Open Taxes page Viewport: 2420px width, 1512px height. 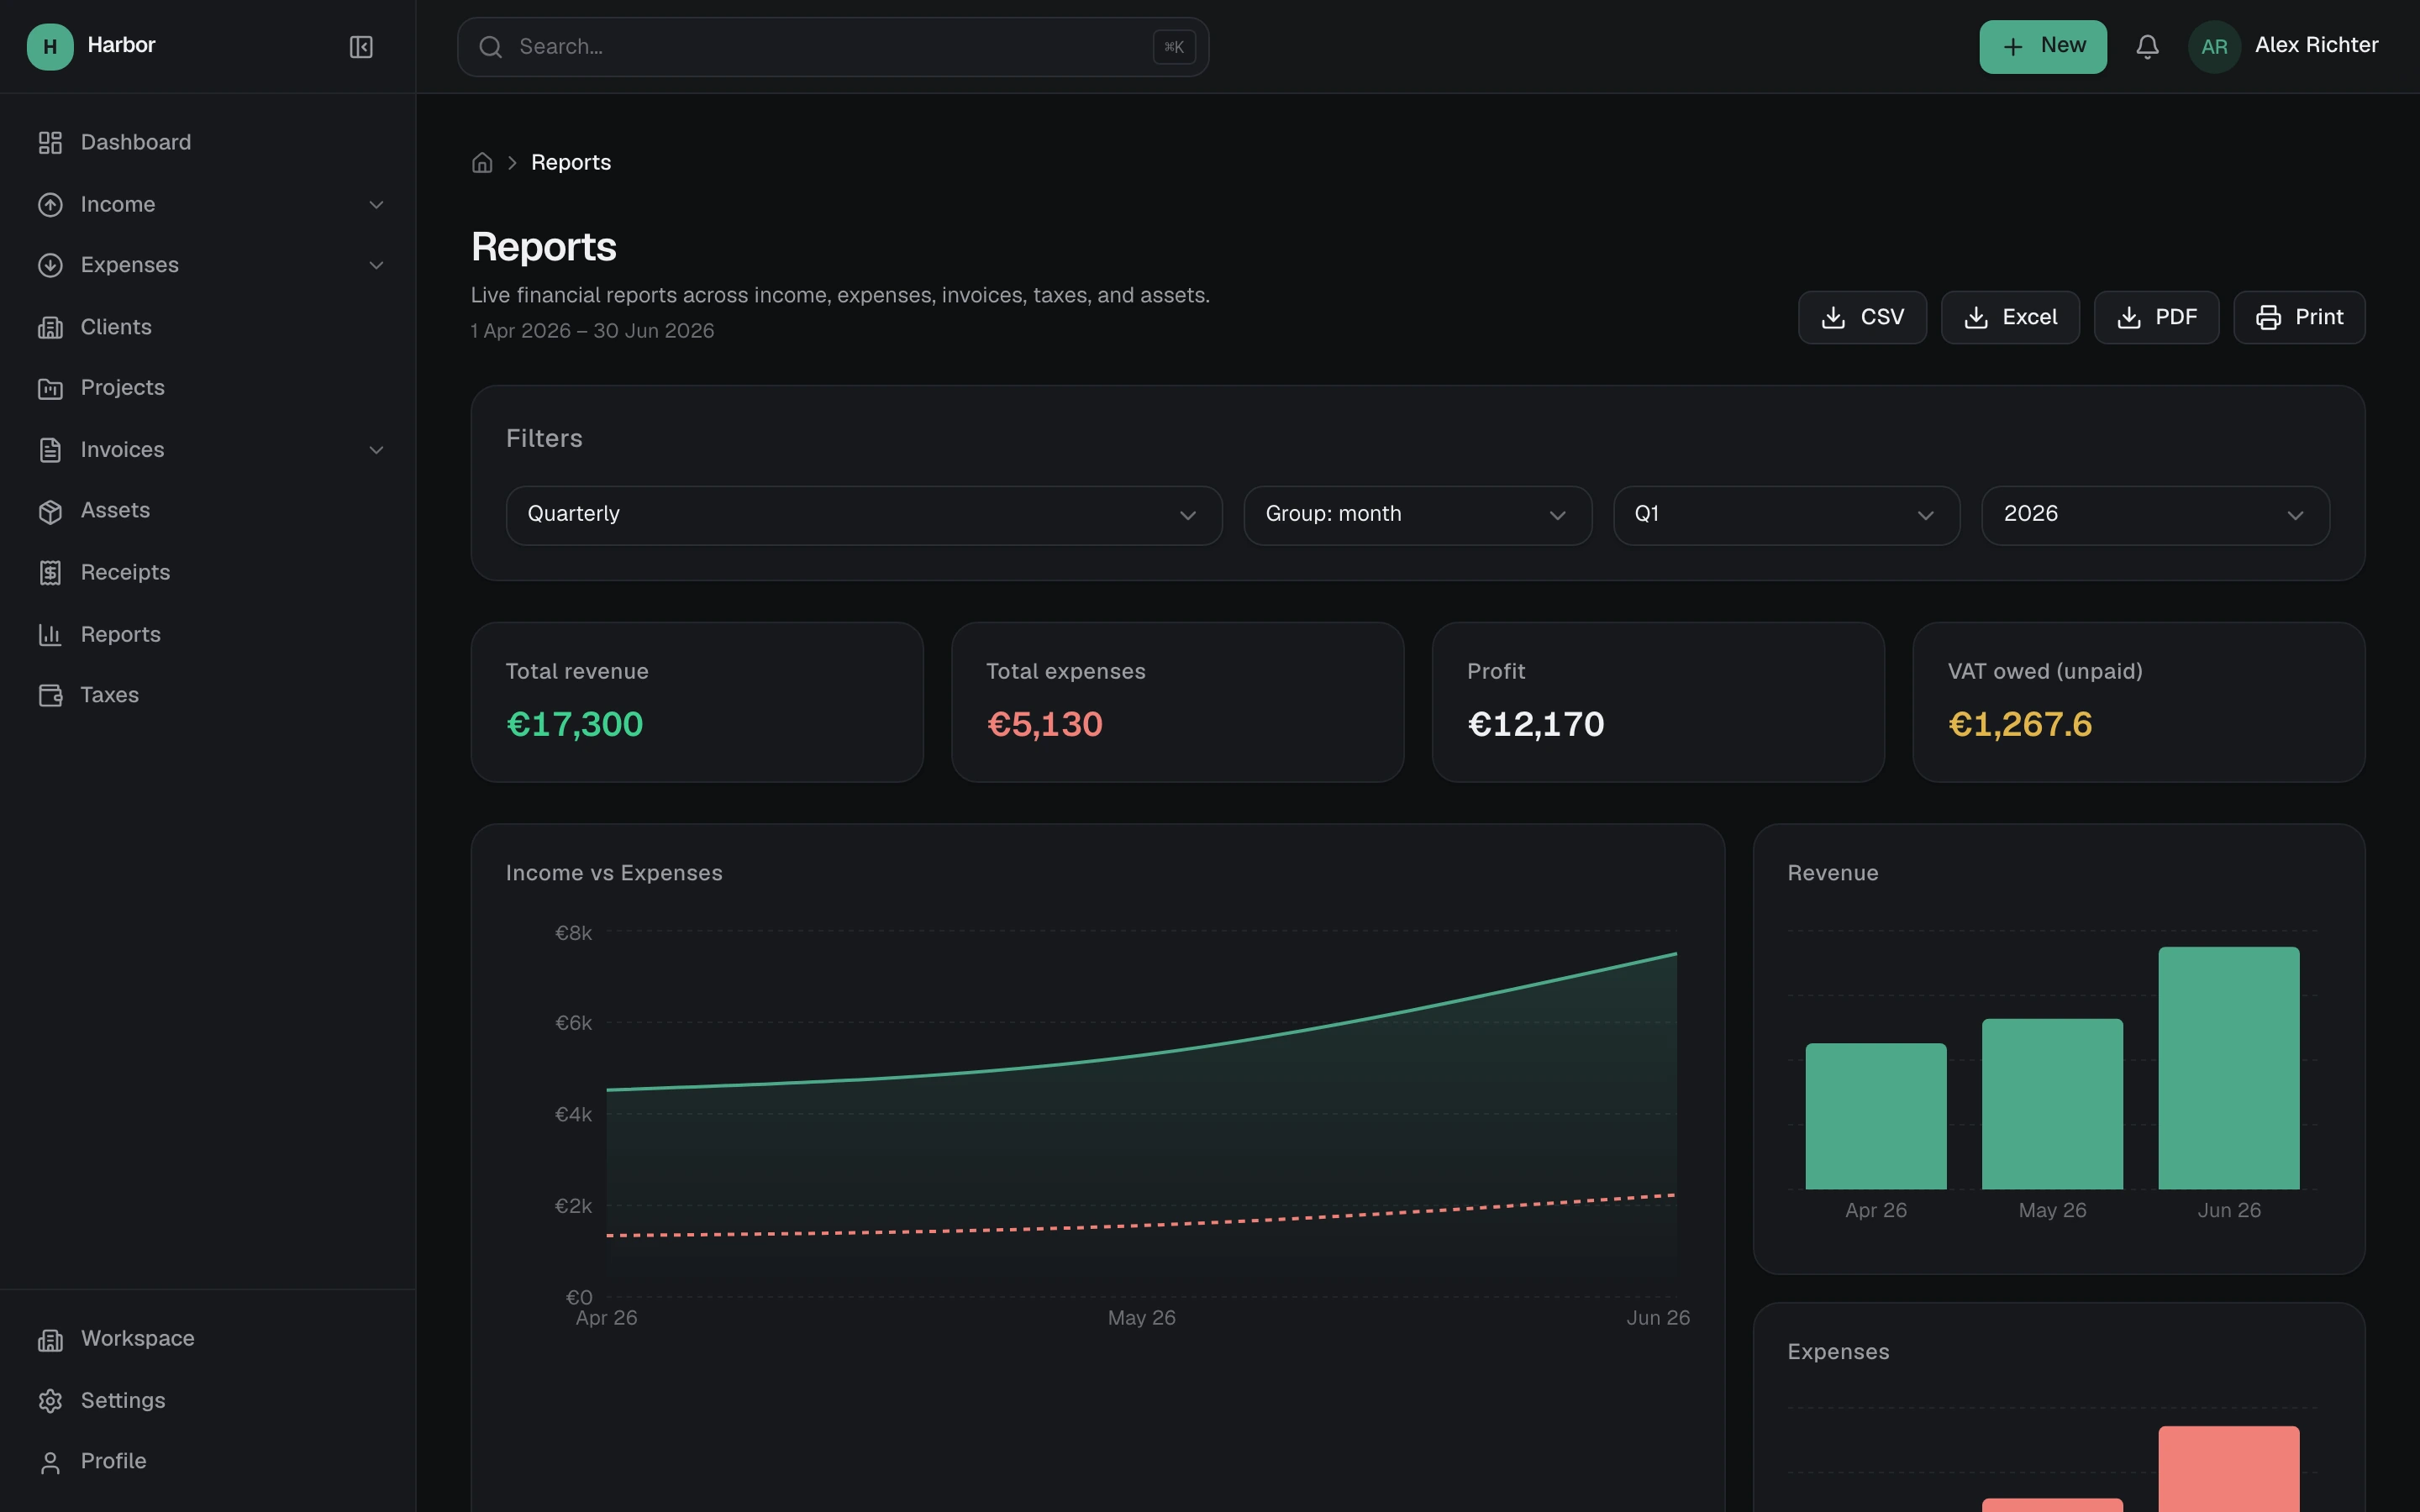(x=208, y=695)
